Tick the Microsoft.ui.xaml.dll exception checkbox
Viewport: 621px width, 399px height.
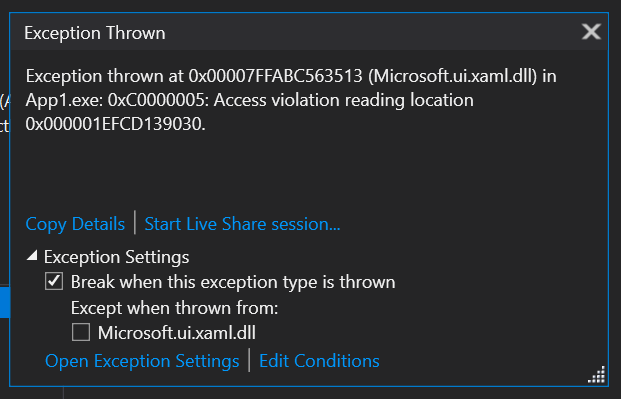(x=81, y=332)
